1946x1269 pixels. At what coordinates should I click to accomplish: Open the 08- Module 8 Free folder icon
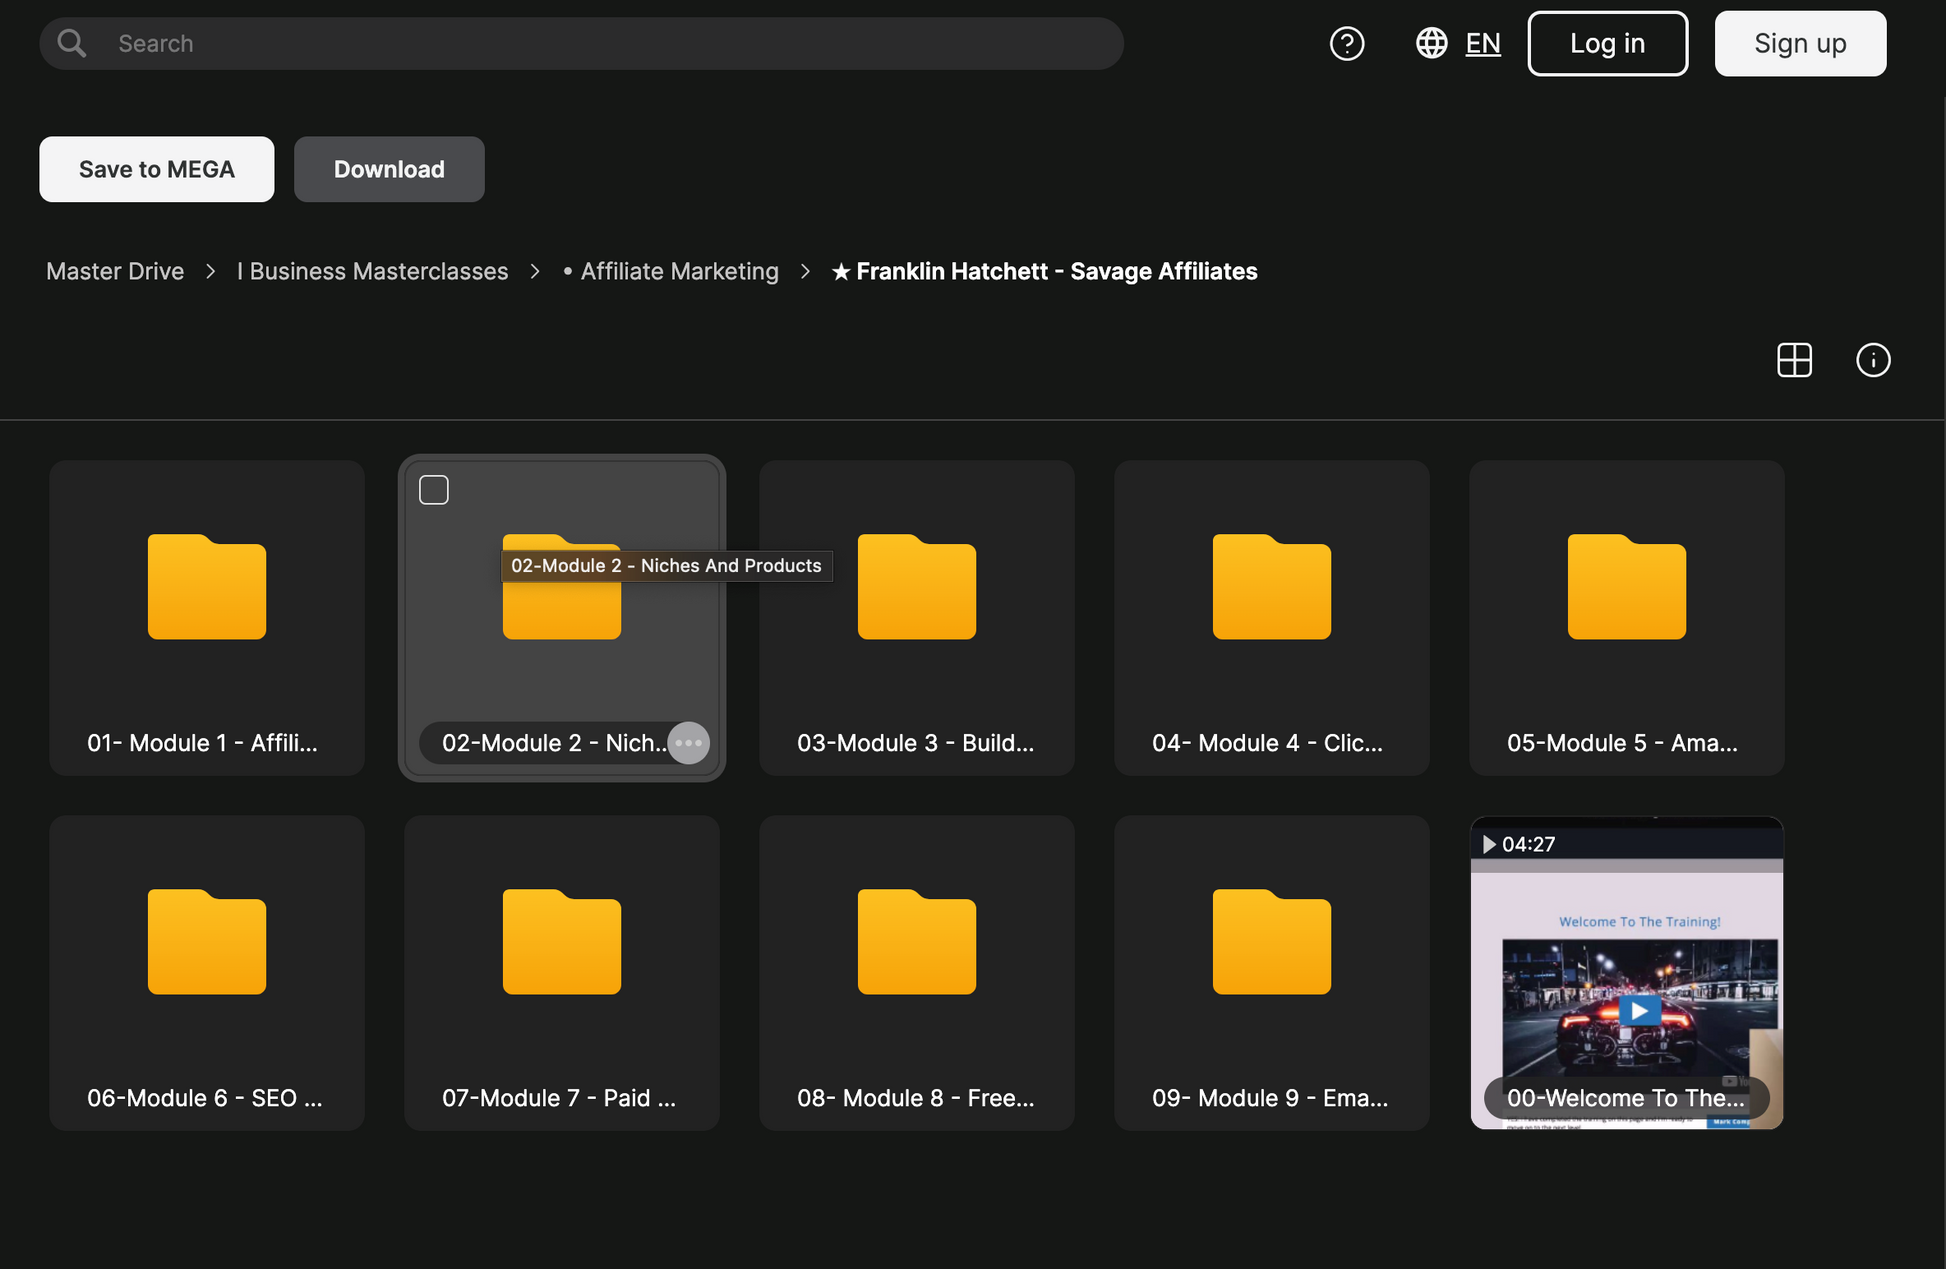pos(917,942)
